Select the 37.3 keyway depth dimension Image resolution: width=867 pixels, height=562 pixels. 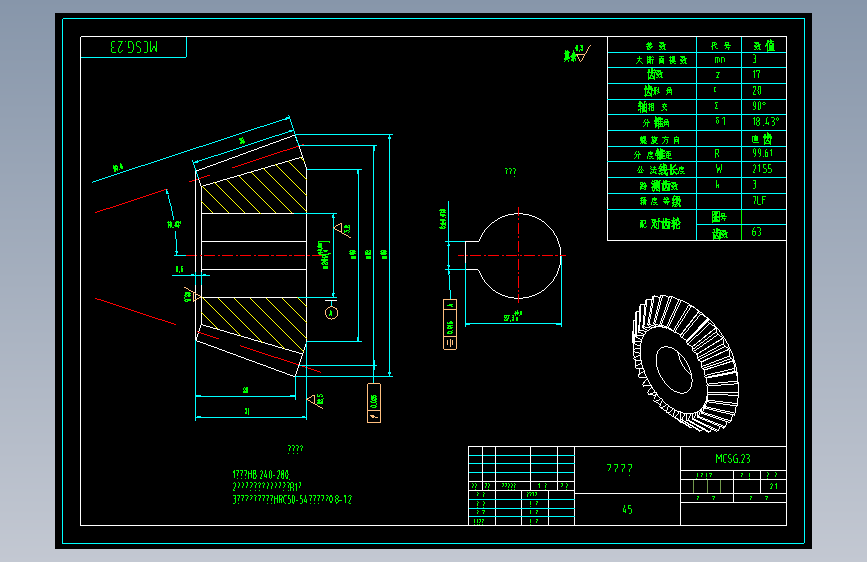pyautogui.click(x=512, y=317)
